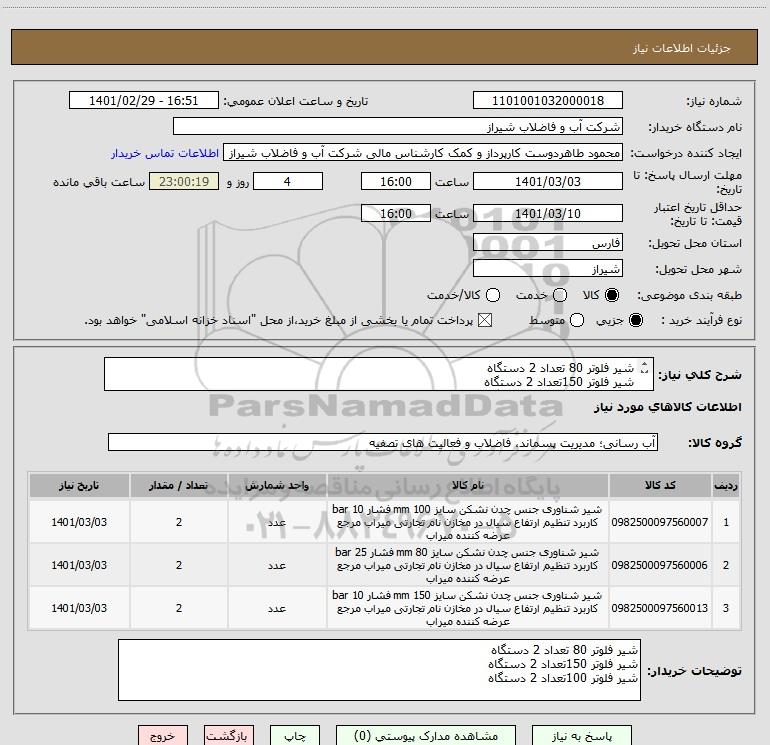Click the request creator field محمود طاهردوست
The width and height of the screenshot is (770, 745).
[x=423, y=153]
